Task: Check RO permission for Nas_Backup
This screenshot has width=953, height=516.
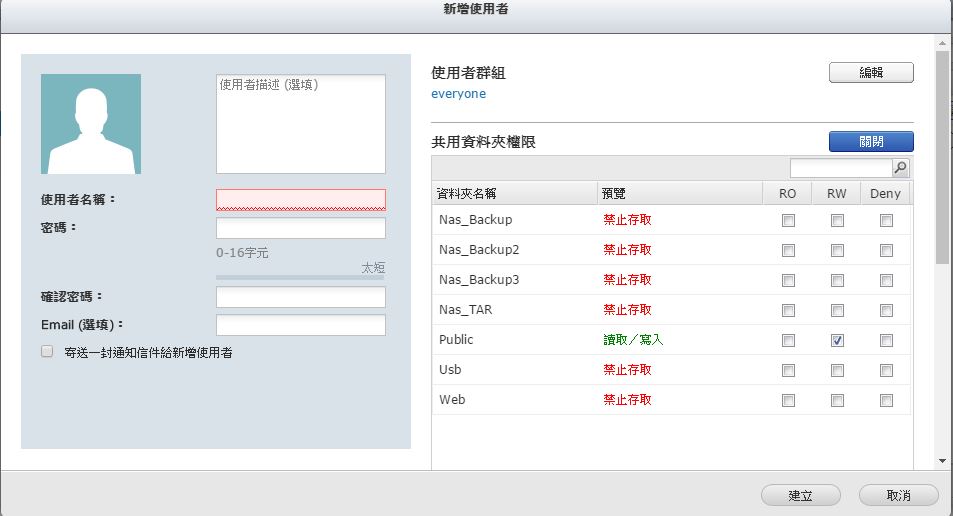Action: point(788,220)
